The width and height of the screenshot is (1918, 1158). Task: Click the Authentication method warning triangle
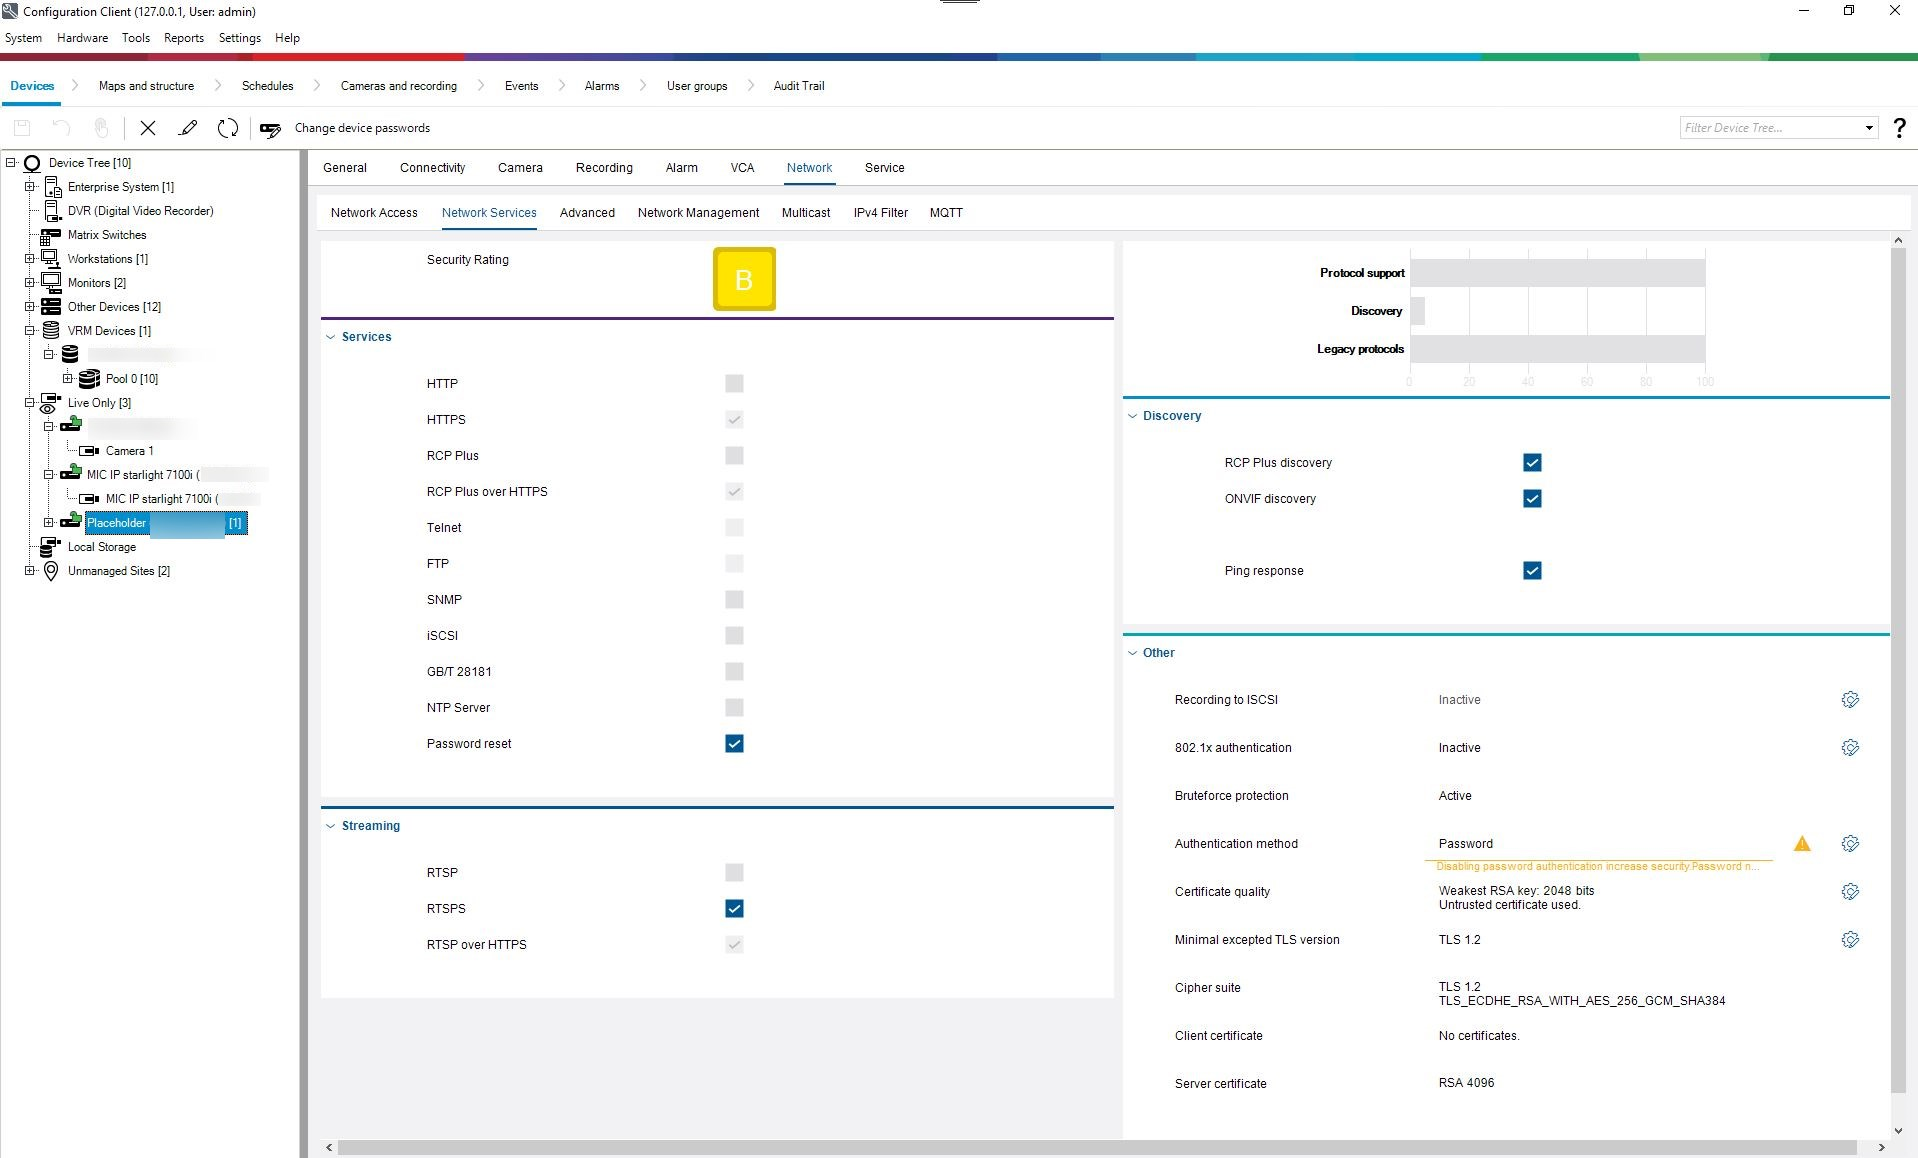pyautogui.click(x=1802, y=844)
